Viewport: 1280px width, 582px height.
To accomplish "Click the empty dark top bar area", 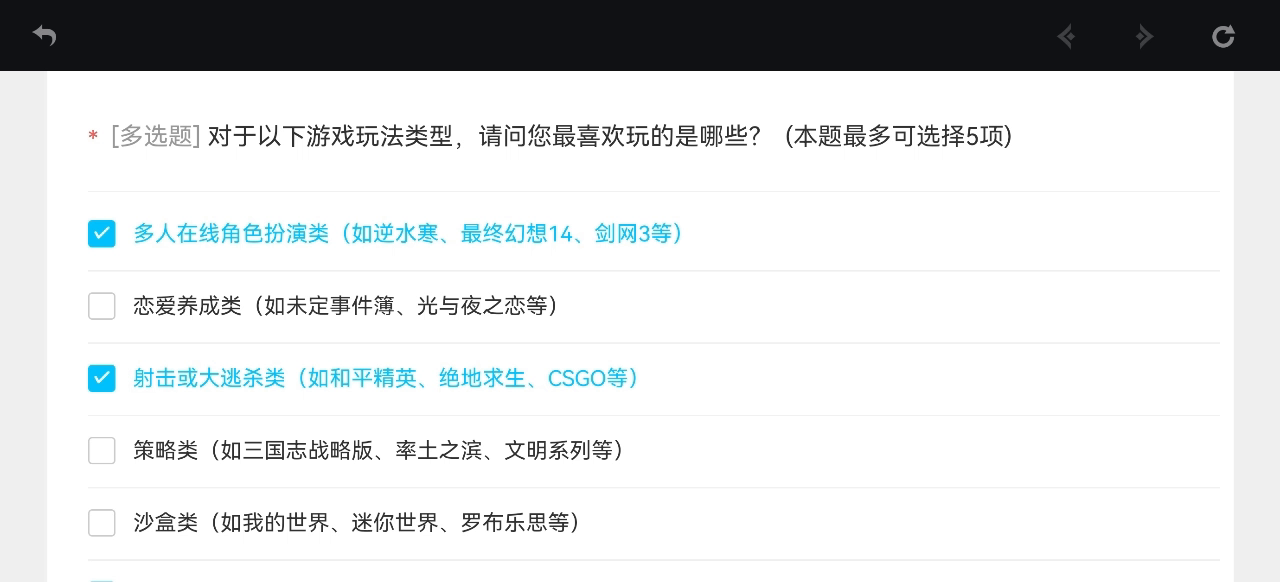I will tap(550, 36).
